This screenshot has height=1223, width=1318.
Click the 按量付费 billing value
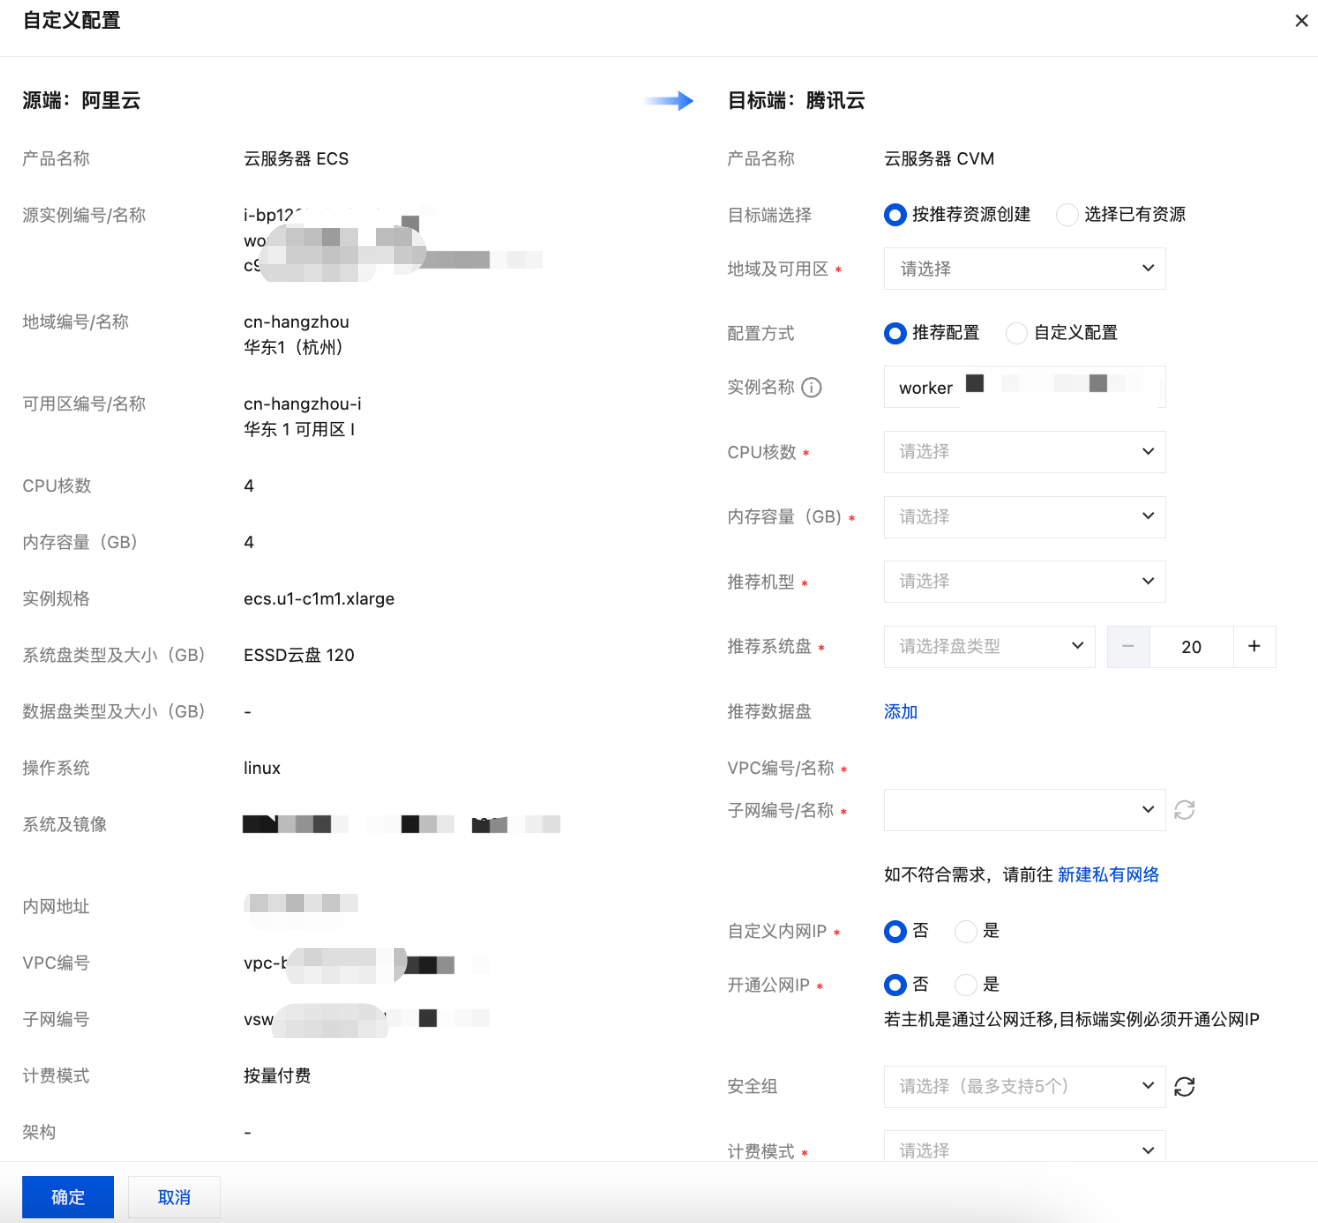click(277, 1076)
